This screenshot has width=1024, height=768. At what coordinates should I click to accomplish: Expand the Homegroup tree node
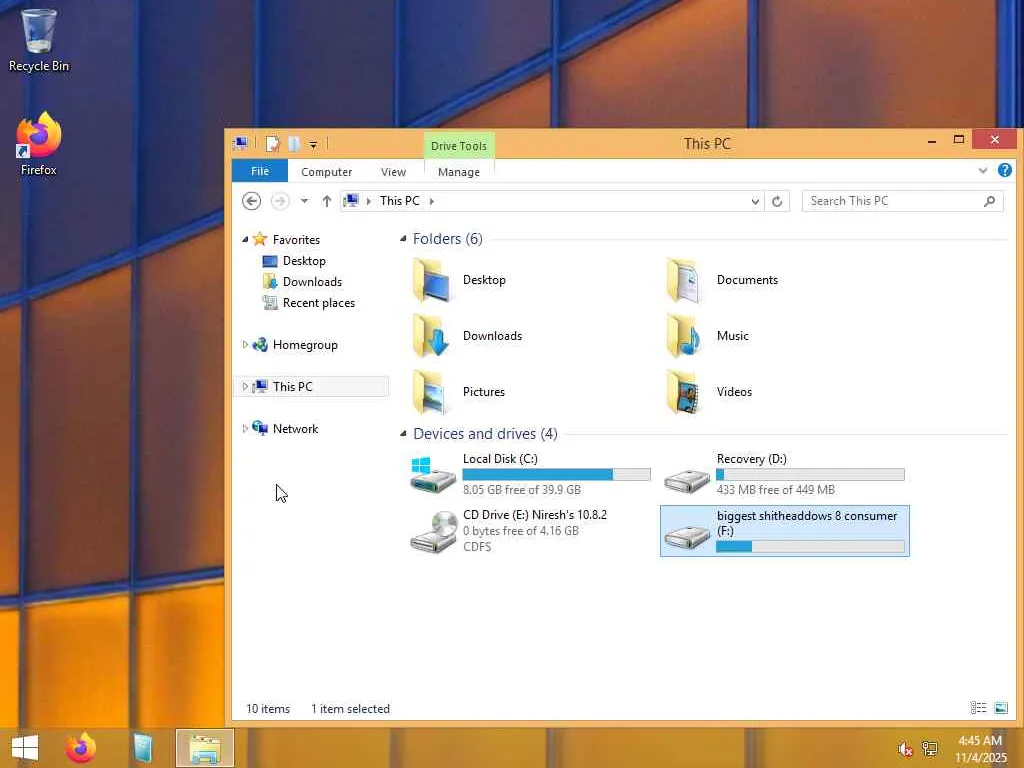[x=245, y=345]
